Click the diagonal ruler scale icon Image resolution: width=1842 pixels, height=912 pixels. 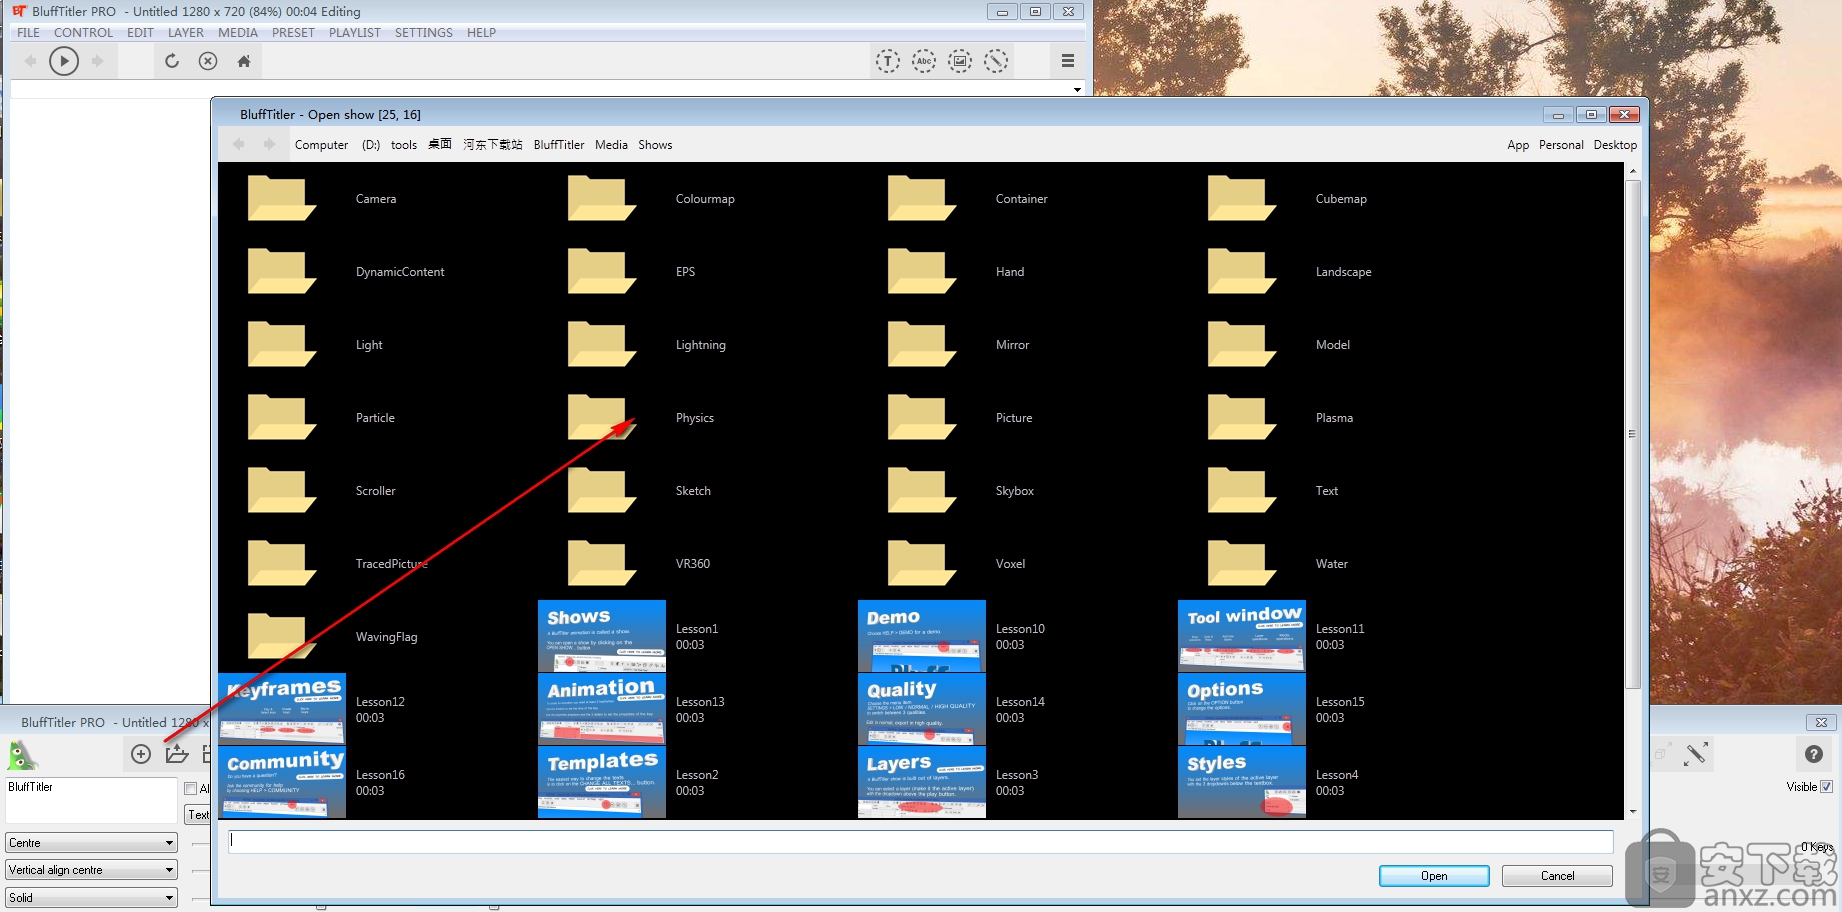click(x=1695, y=754)
